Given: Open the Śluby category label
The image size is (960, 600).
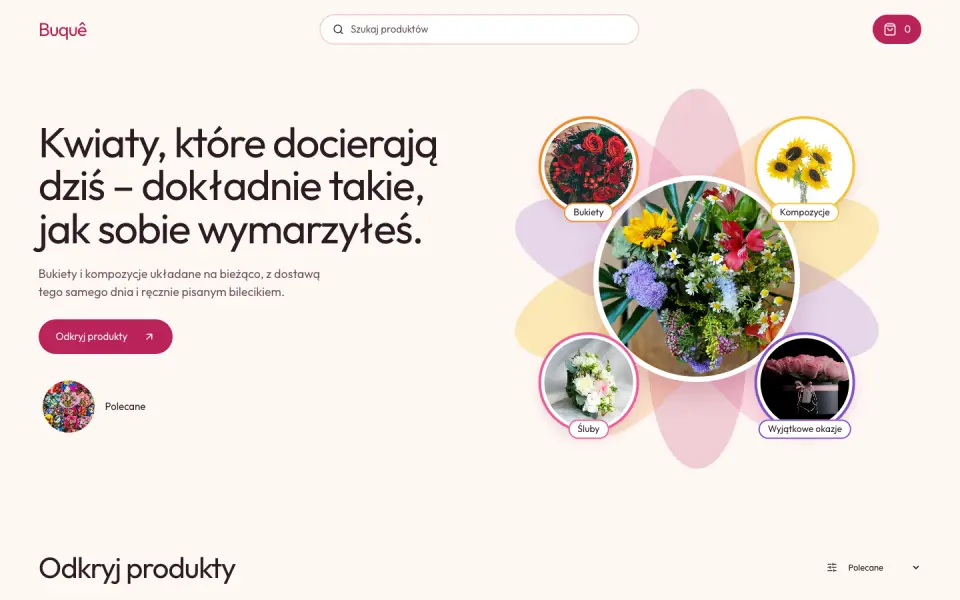Looking at the screenshot, I should pyautogui.click(x=588, y=429).
